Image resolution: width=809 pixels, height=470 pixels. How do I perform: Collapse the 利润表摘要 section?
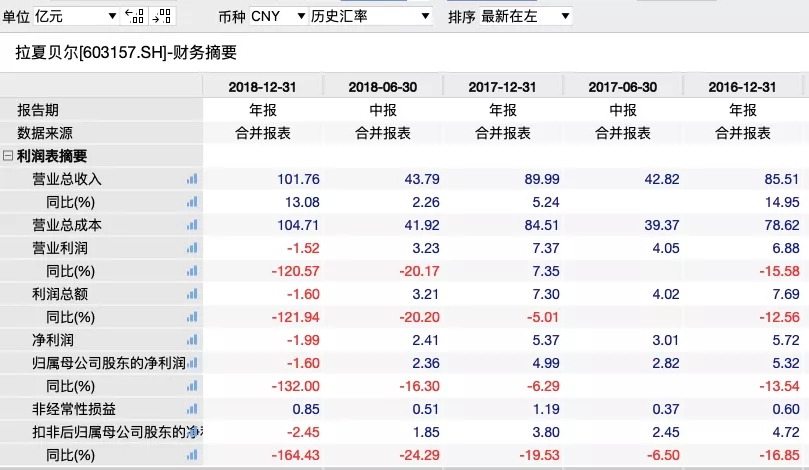click(x=8, y=155)
